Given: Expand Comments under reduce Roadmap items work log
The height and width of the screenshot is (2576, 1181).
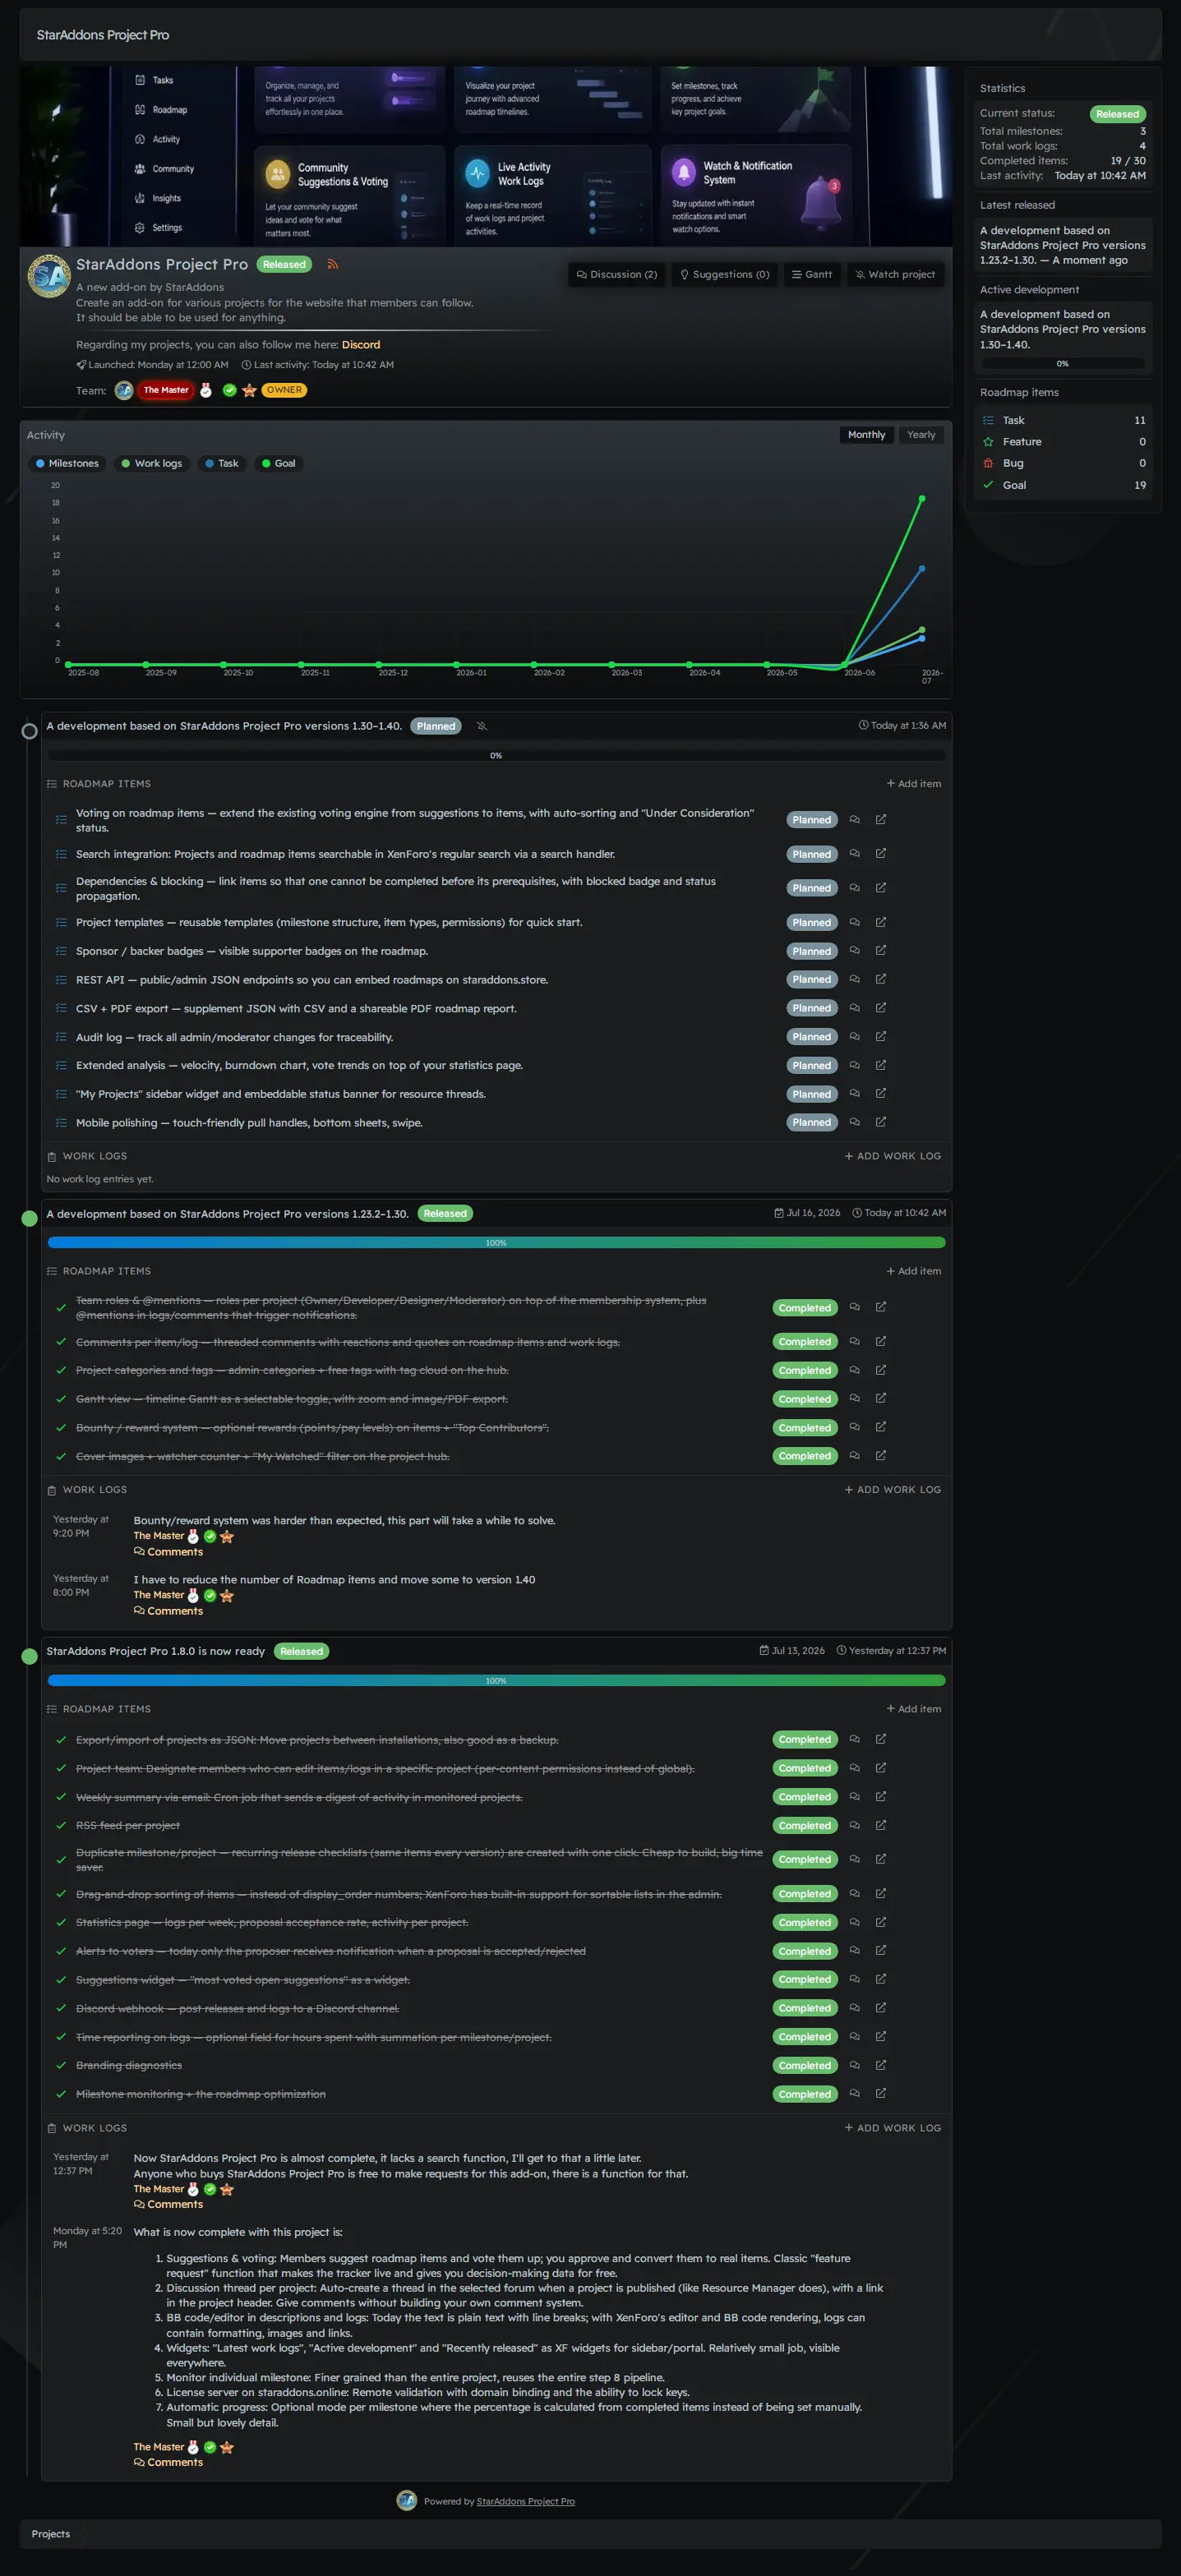Looking at the screenshot, I should [x=168, y=1611].
